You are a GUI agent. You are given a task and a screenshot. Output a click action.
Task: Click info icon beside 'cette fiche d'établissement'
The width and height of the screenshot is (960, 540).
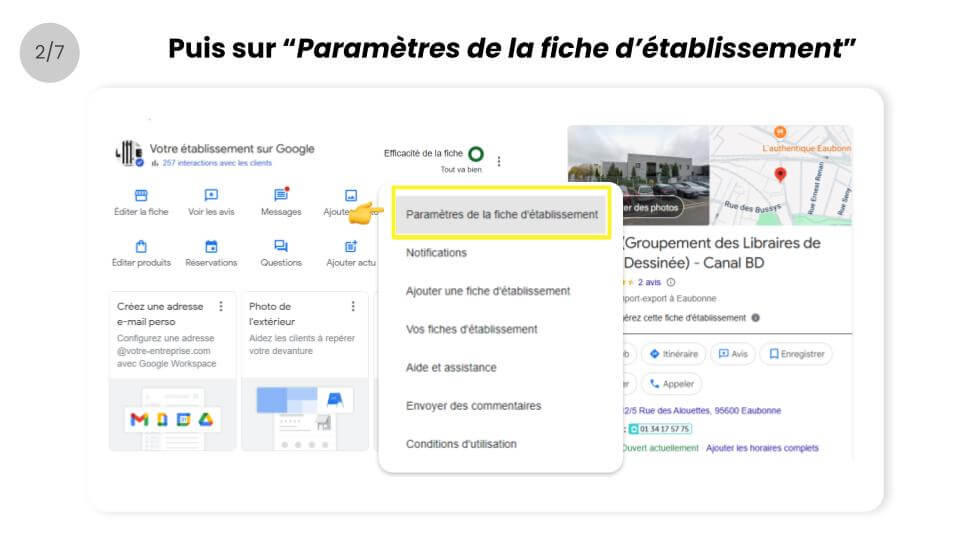click(x=756, y=318)
